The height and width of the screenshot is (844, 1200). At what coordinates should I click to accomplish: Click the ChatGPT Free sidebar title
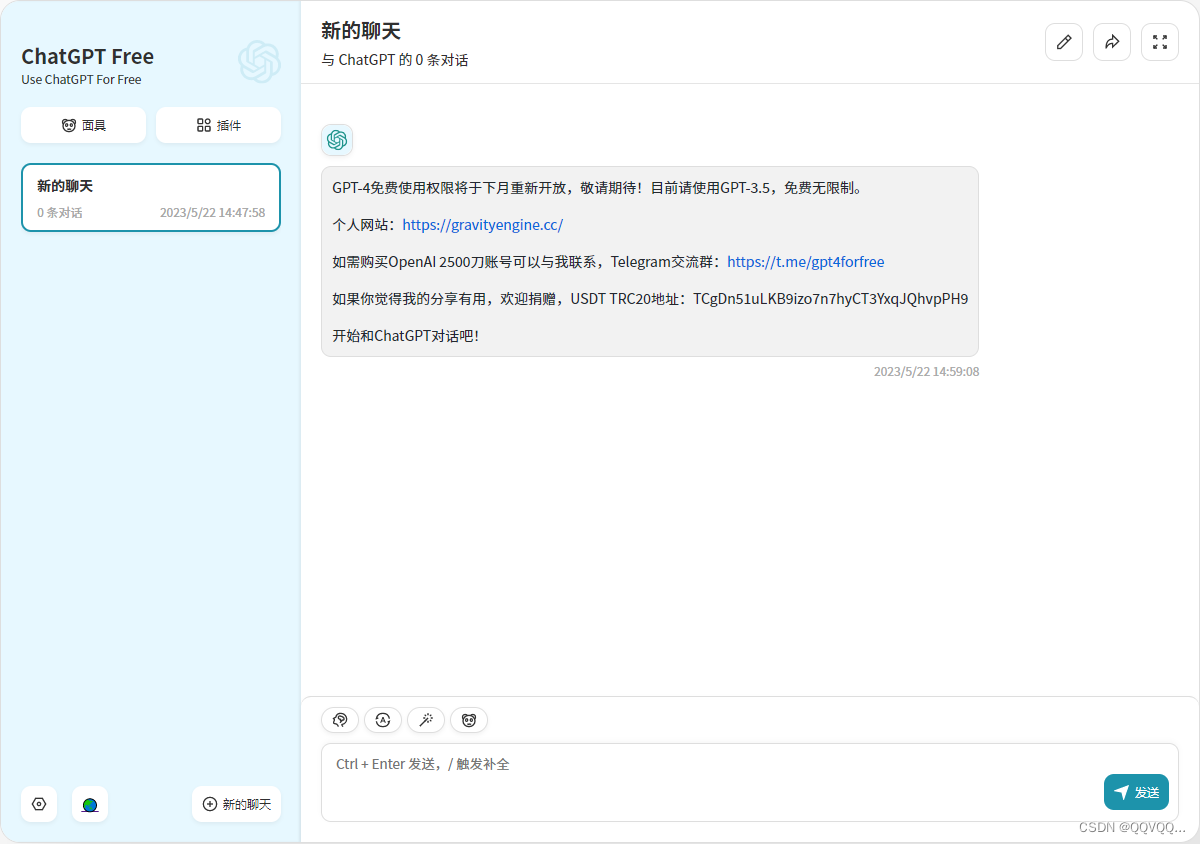88,56
